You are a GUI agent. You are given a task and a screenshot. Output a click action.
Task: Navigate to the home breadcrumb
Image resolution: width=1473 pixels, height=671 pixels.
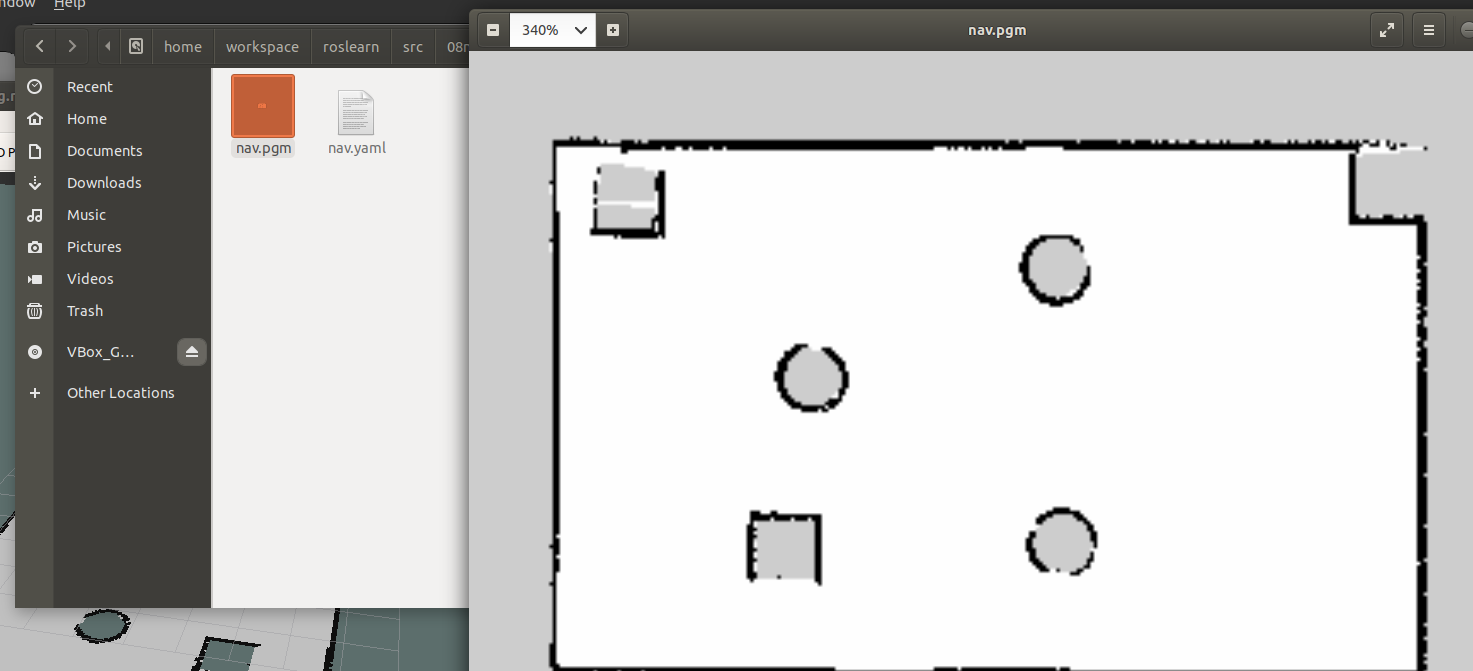(183, 46)
